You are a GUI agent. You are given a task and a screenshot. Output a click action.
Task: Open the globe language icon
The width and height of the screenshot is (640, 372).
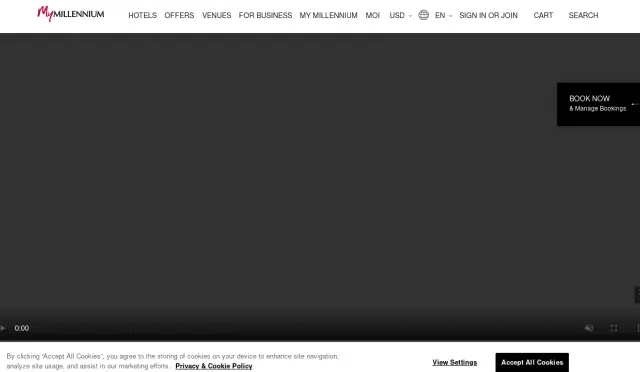tap(424, 15)
